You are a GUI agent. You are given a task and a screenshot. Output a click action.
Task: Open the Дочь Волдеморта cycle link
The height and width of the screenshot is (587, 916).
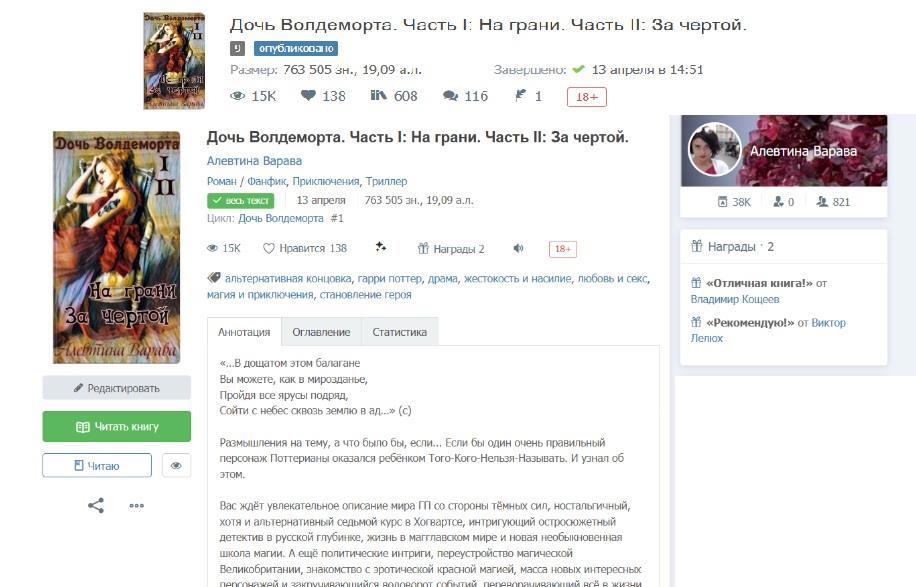[281, 218]
